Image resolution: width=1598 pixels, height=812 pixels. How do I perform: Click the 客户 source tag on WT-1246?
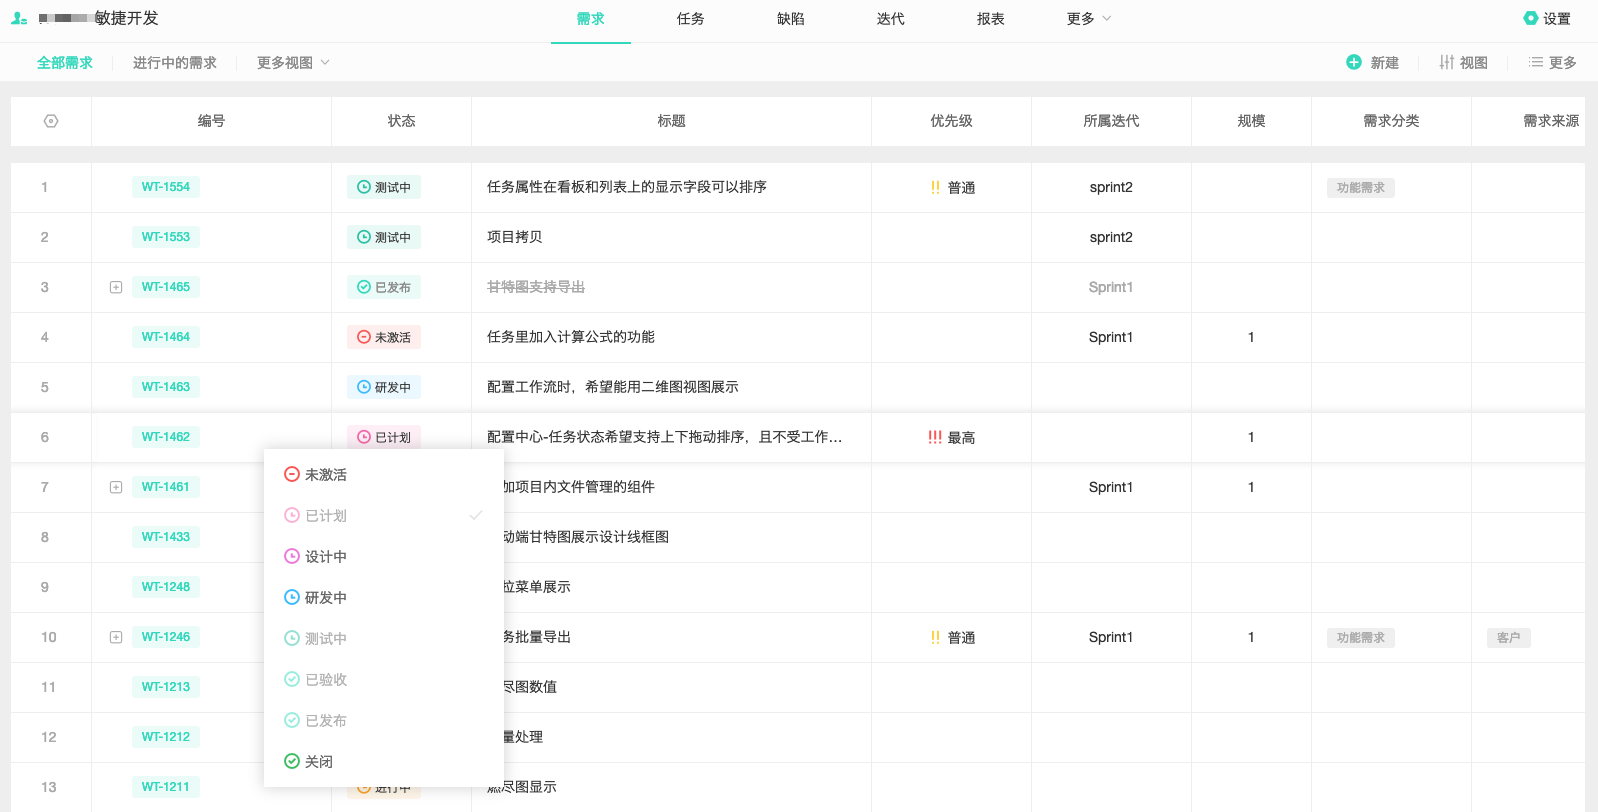point(1509,638)
